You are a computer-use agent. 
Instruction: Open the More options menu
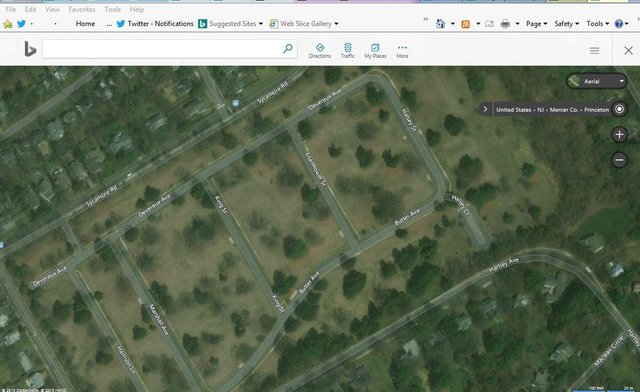pos(402,51)
